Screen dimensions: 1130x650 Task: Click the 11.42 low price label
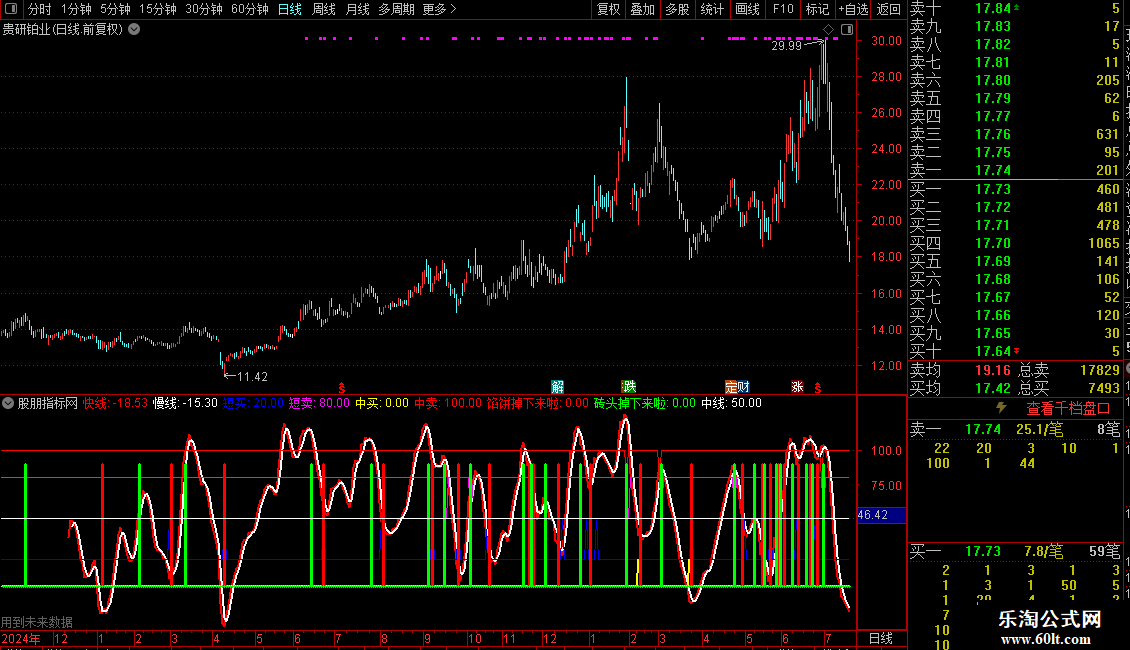252,377
